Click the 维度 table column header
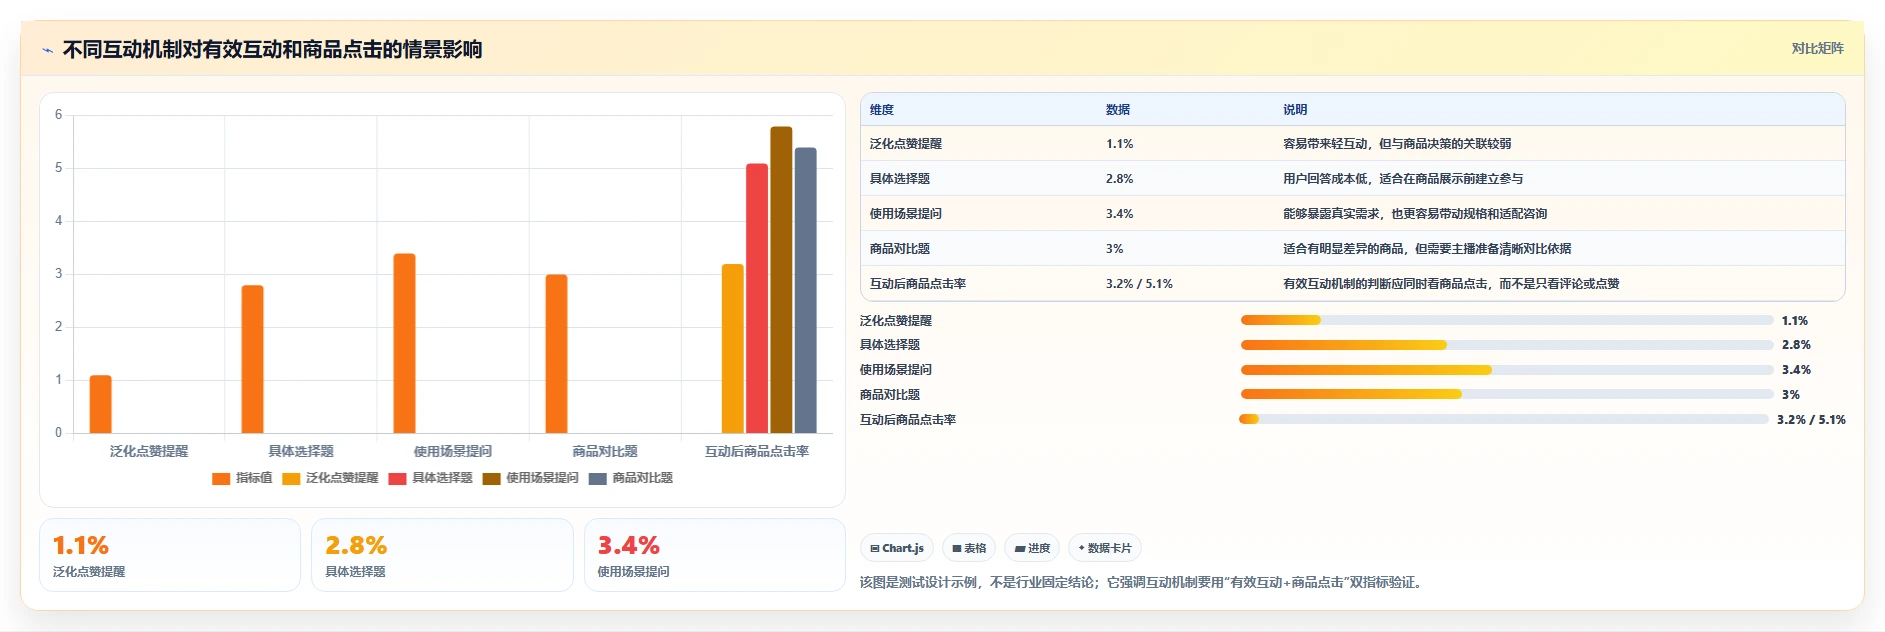Screen dimensions: 1885x632 point(882,110)
